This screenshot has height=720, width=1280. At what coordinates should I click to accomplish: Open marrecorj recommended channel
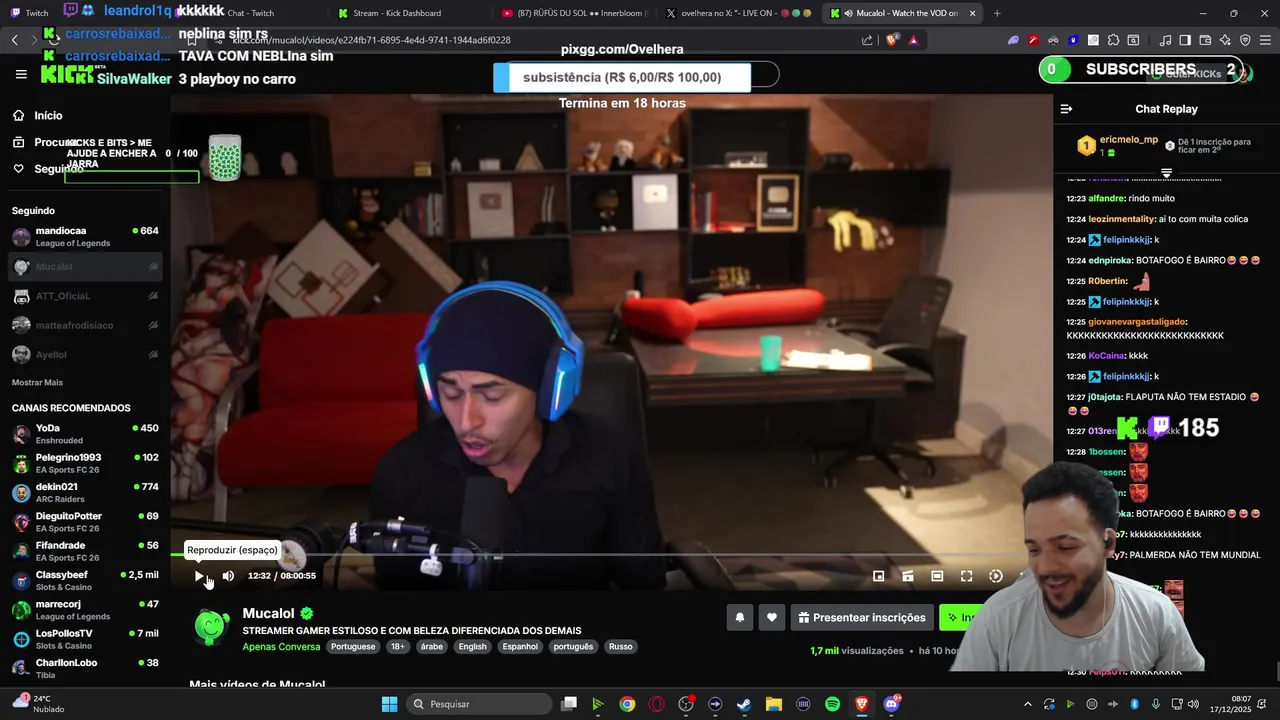[85, 610]
